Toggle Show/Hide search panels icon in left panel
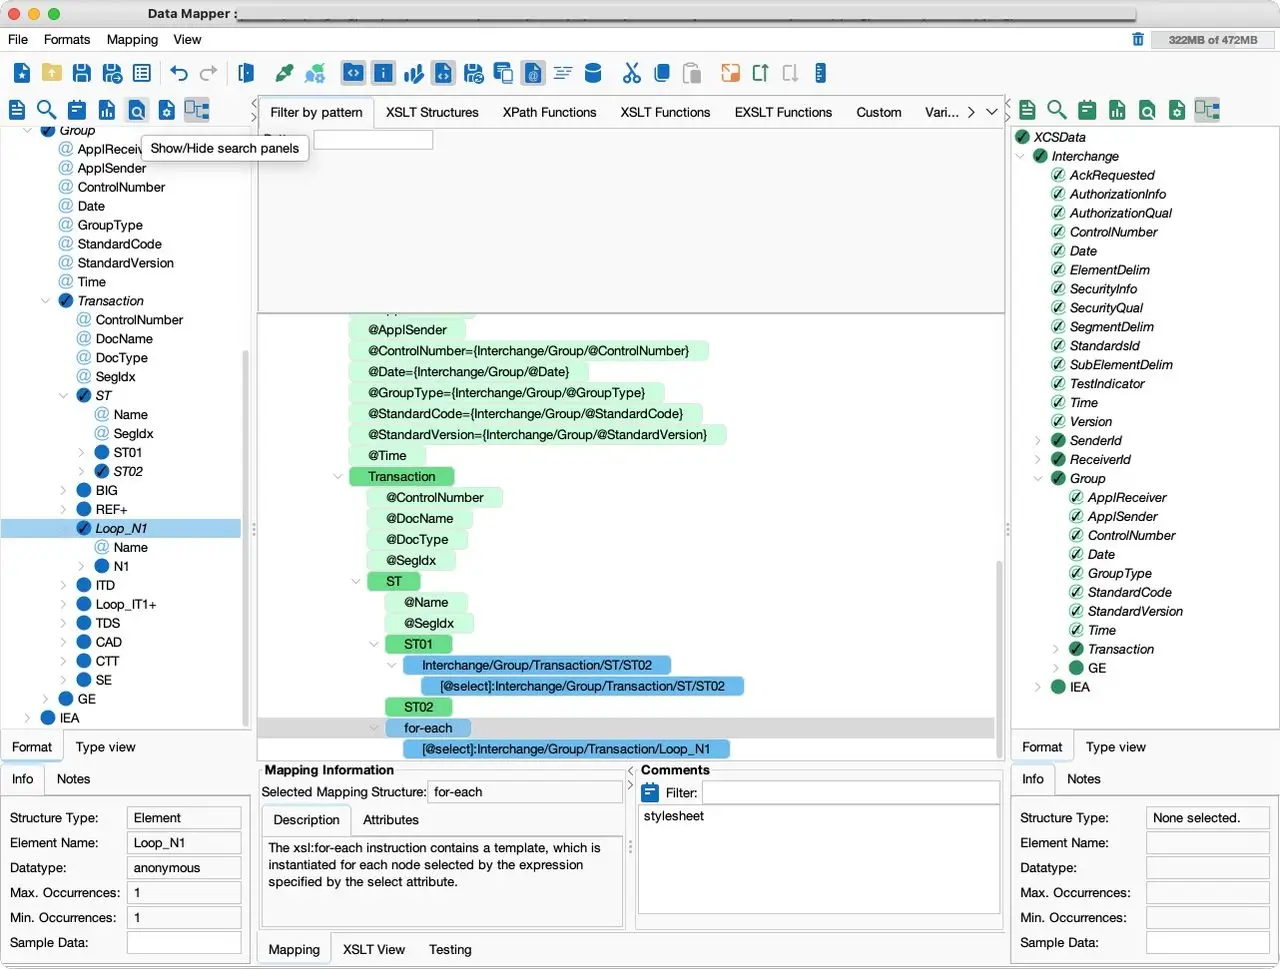 pyautogui.click(x=137, y=110)
